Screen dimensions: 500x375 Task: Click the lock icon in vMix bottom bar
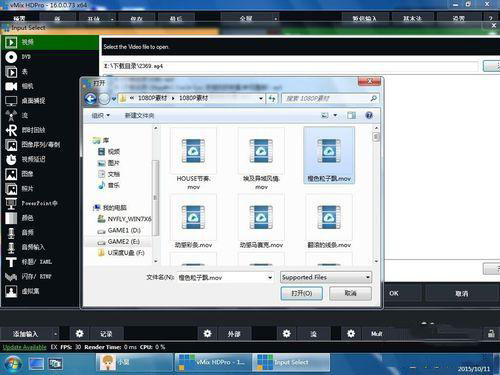point(491,334)
